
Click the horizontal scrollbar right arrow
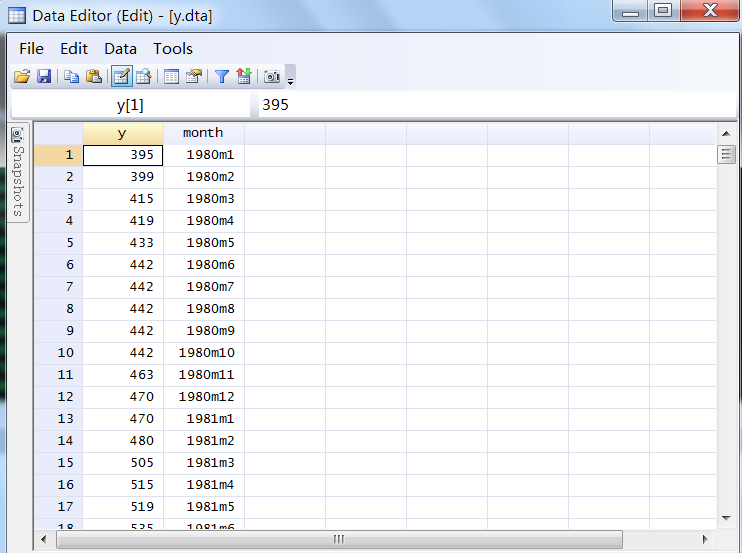pos(705,539)
